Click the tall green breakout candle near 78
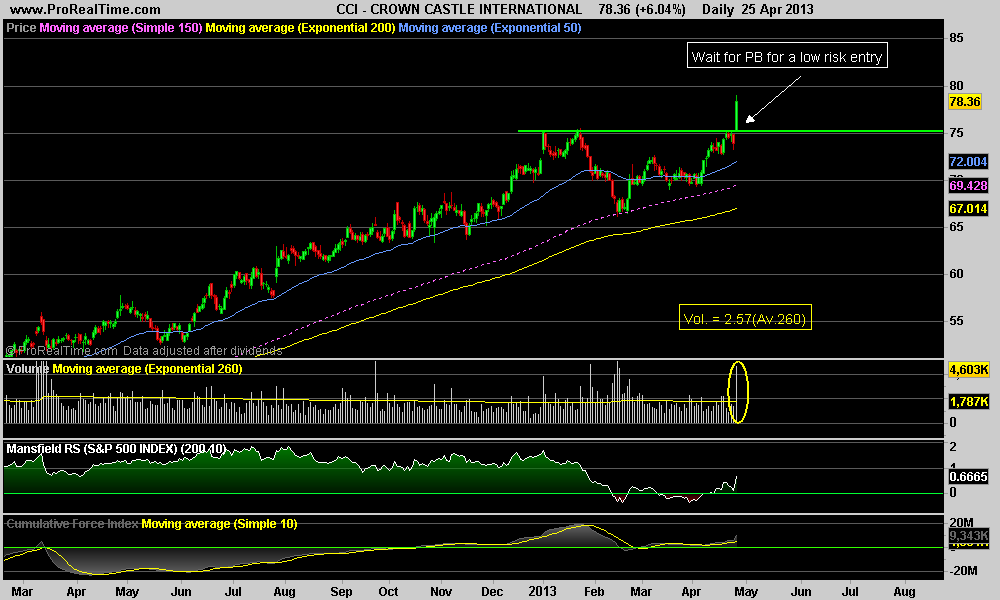The width and height of the screenshot is (1000, 600). coord(737,113)
